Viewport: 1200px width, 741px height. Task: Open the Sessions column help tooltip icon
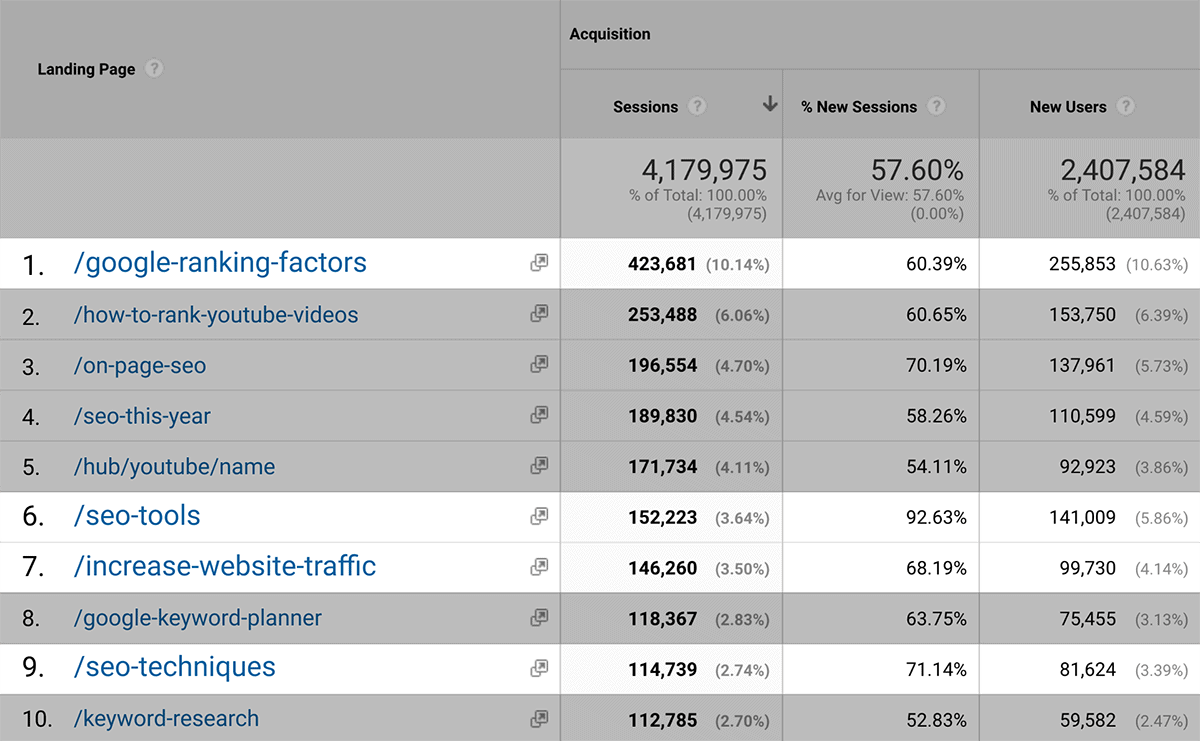coord(698,106)
